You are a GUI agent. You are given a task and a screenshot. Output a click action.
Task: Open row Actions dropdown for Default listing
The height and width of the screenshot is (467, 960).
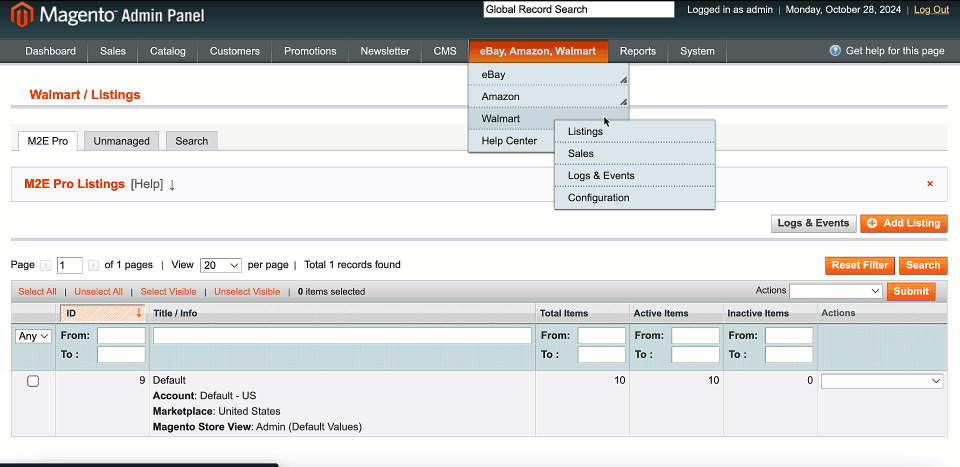tap(881, 381)
